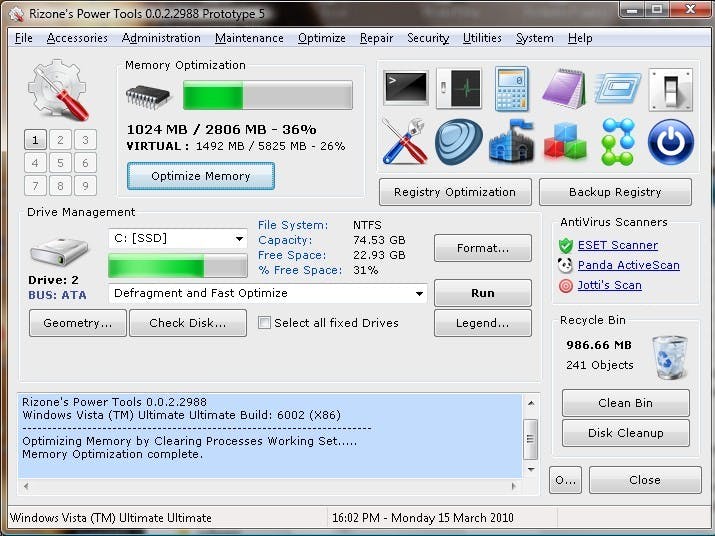Open the Security menu
Screen dimensions: 715x536
click(428, 38)
